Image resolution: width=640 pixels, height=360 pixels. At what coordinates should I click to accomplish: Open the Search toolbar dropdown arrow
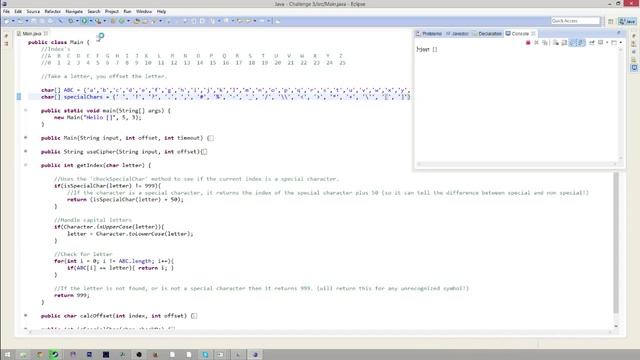160,21
